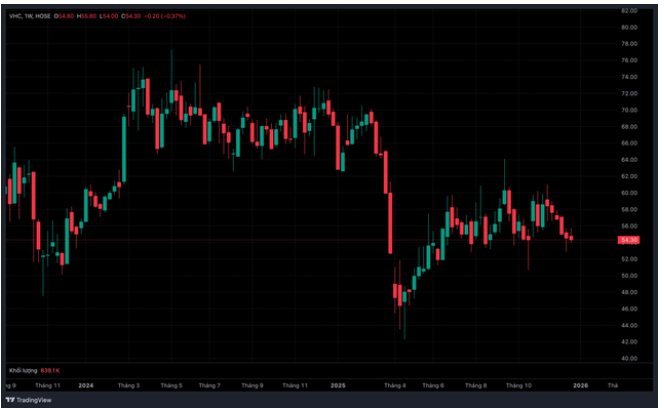Click the 46.00 price axis label

point(629,308)
